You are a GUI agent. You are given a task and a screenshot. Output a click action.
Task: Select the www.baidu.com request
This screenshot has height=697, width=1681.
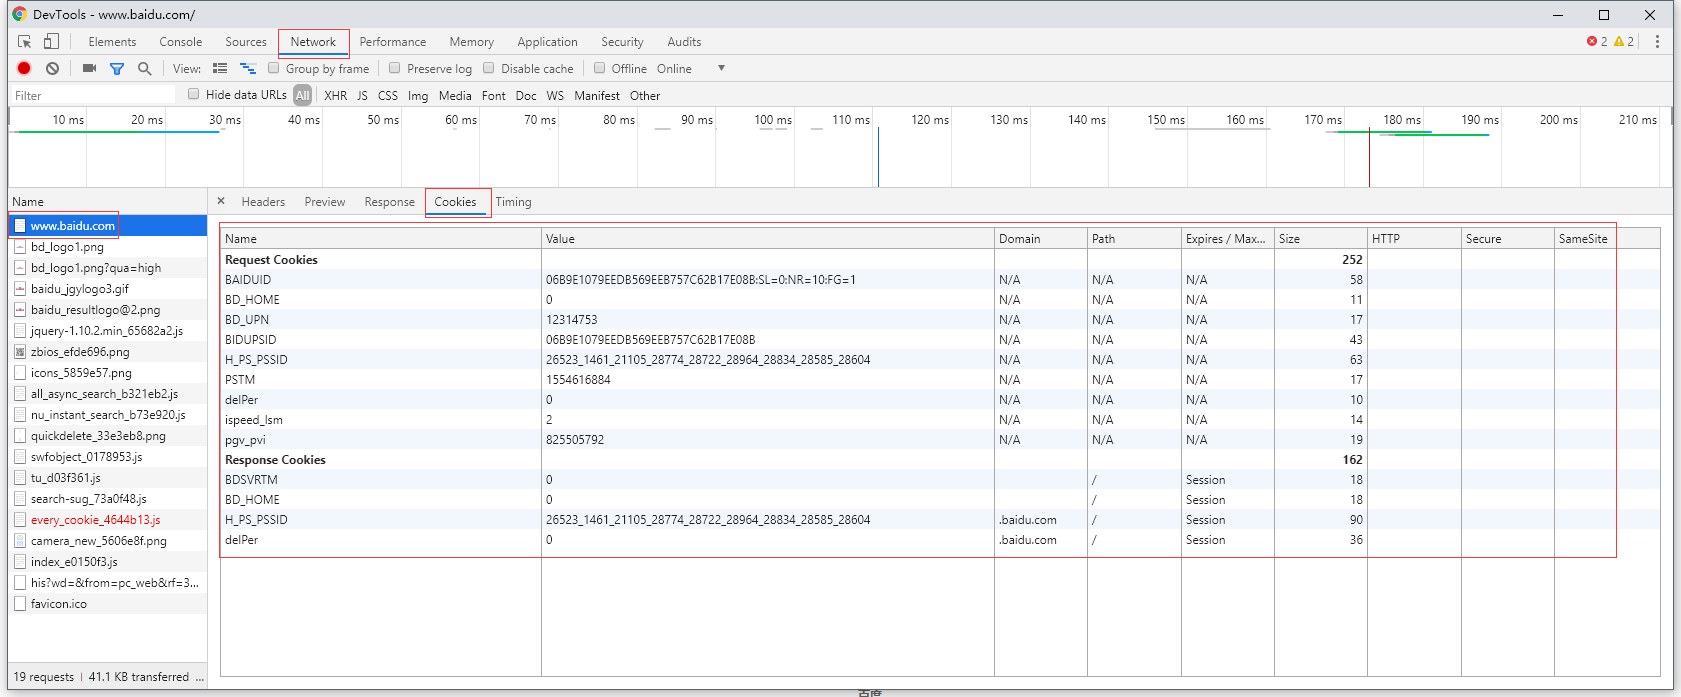(108, 226)
